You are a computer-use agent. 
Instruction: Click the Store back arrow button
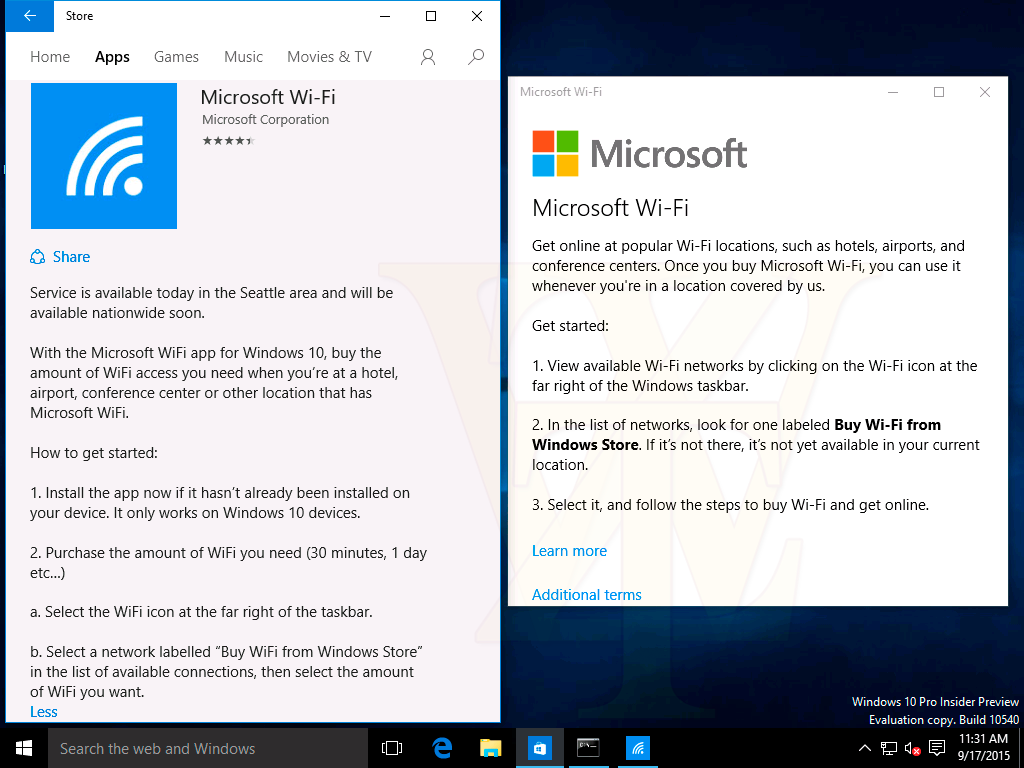[x=30, y=16]
